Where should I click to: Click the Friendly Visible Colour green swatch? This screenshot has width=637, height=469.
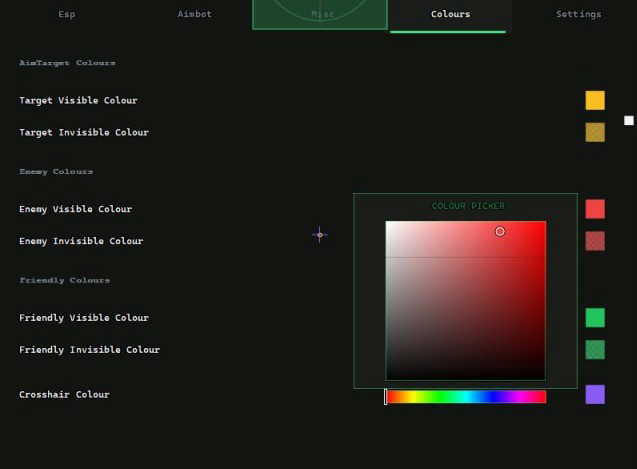[x=595, y=317]
